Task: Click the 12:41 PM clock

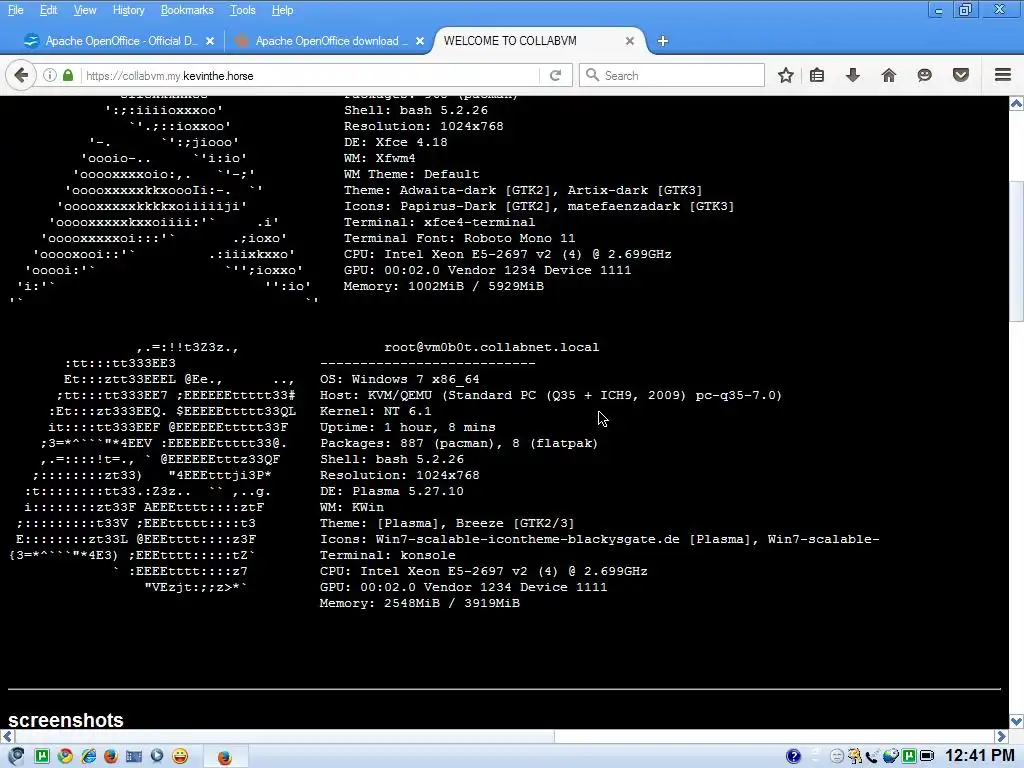Action: pyautogui.click(x=980, y=756)
